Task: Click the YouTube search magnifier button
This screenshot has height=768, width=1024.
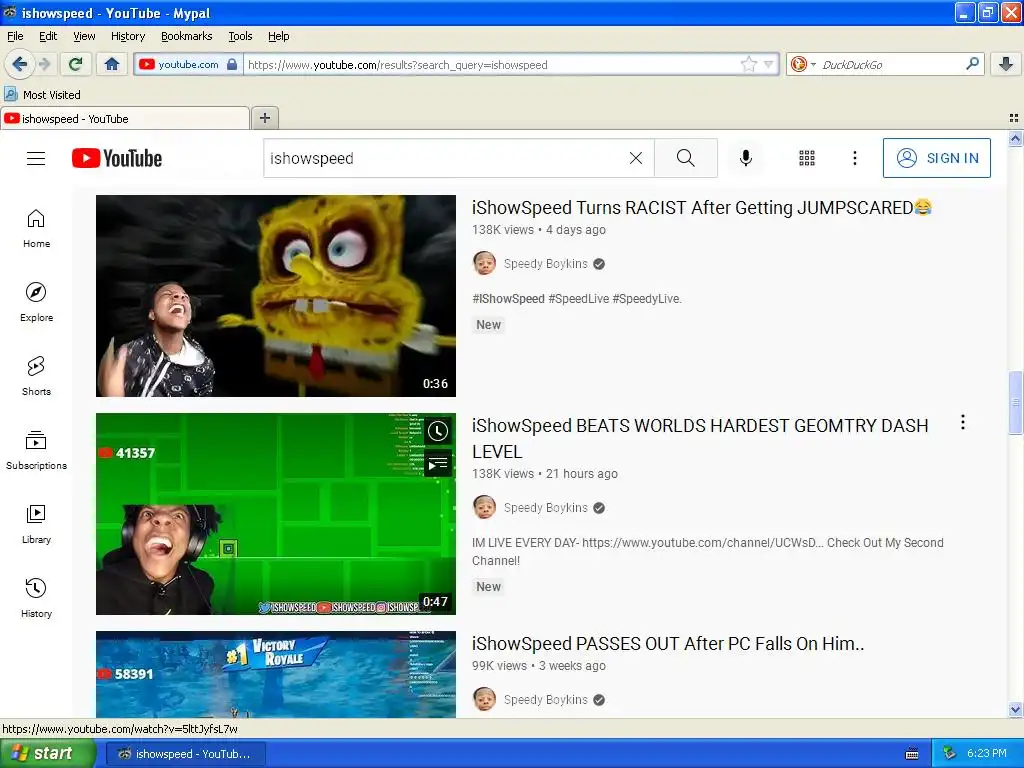Action: tap(686, 158)
